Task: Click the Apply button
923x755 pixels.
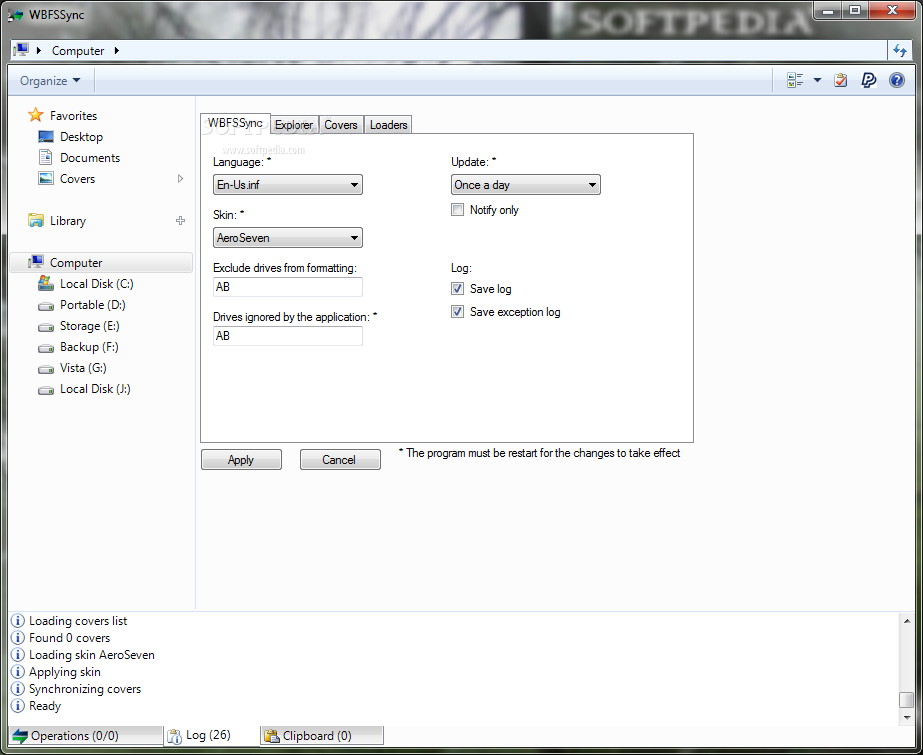Action: pyautogui.click(x=241, y=460)
